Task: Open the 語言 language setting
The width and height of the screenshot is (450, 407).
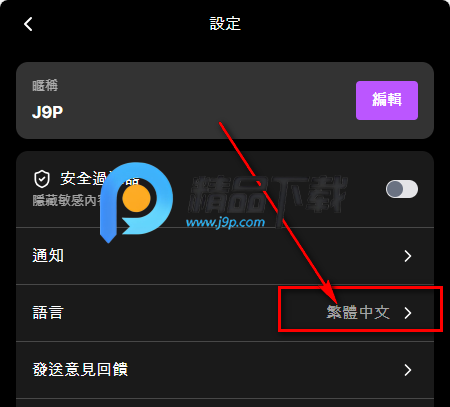Action: point(225,313)
